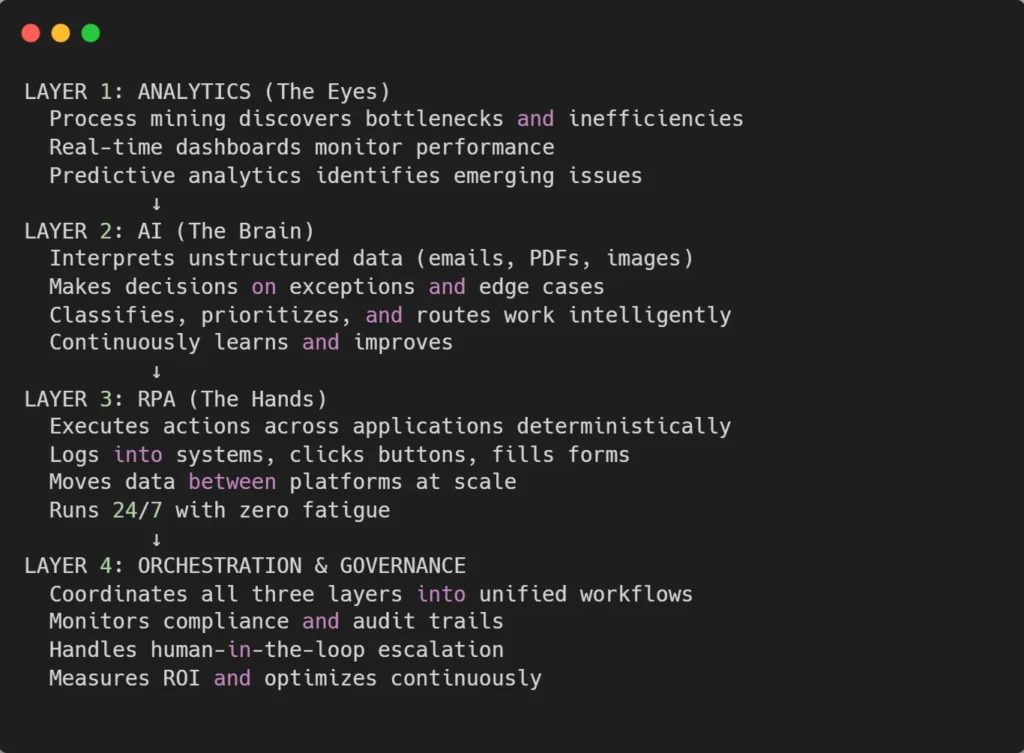Click the down arrow above LAYER 2 heading
The width and height of the screenshot is (1024, 753).
pyautogui.click(x=156, y=204)
